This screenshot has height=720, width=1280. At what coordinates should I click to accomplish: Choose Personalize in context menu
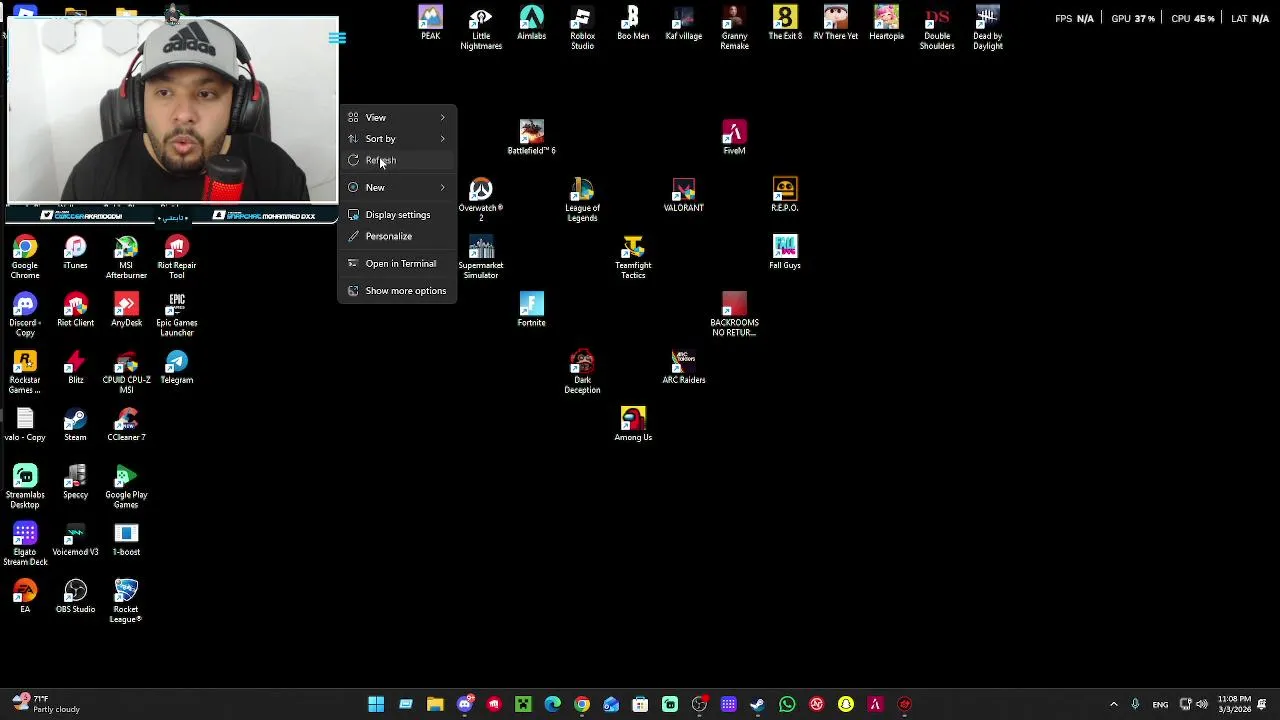coord(397,236)
